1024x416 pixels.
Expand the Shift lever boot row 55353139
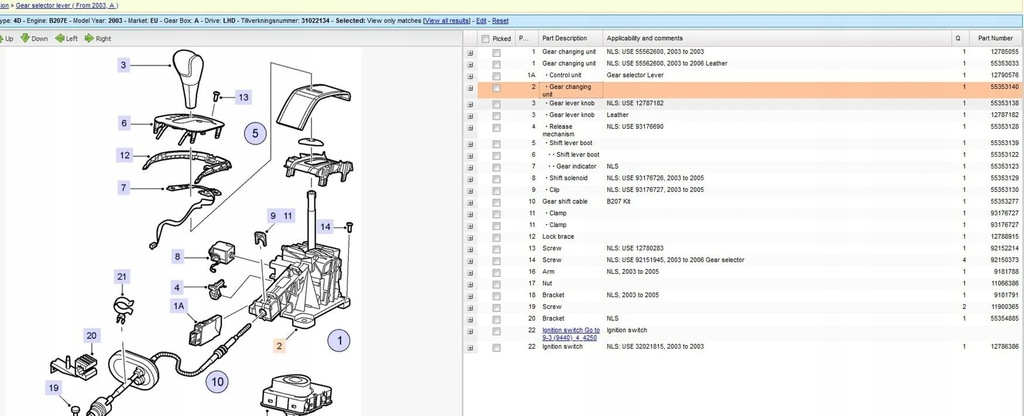point(470,144)
